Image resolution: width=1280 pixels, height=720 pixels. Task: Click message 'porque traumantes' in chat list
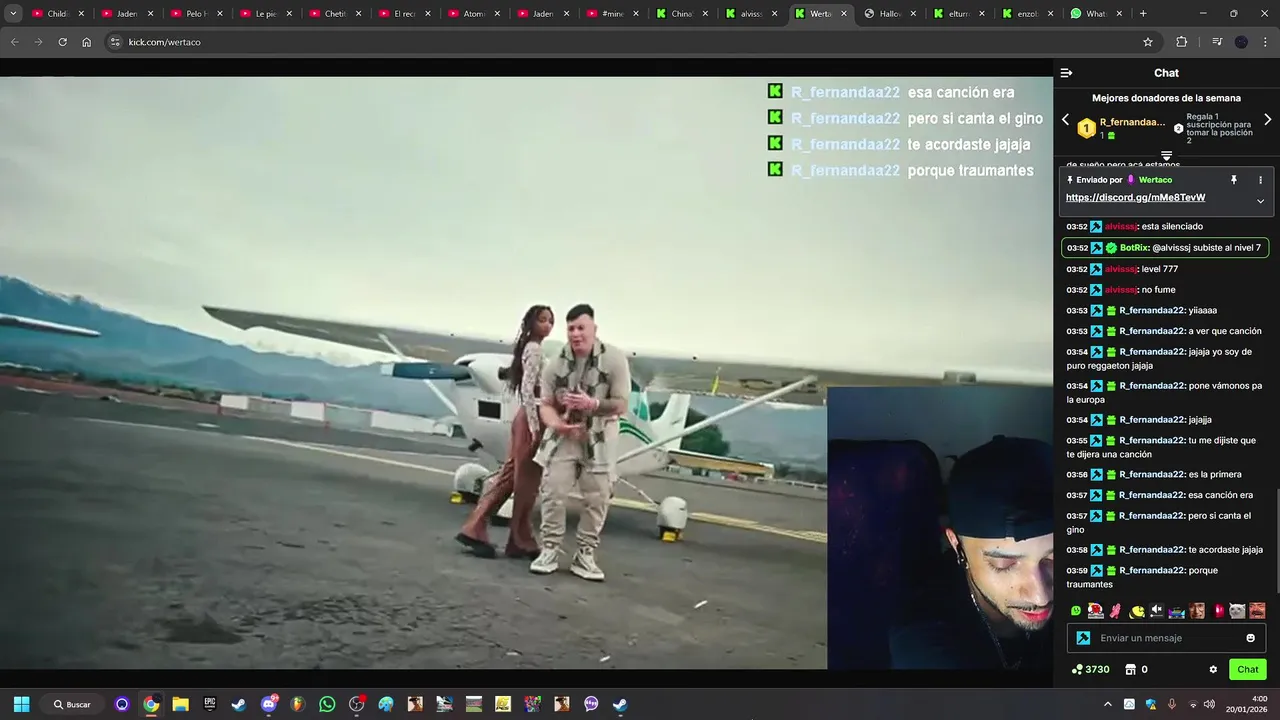click(1166, 577)
